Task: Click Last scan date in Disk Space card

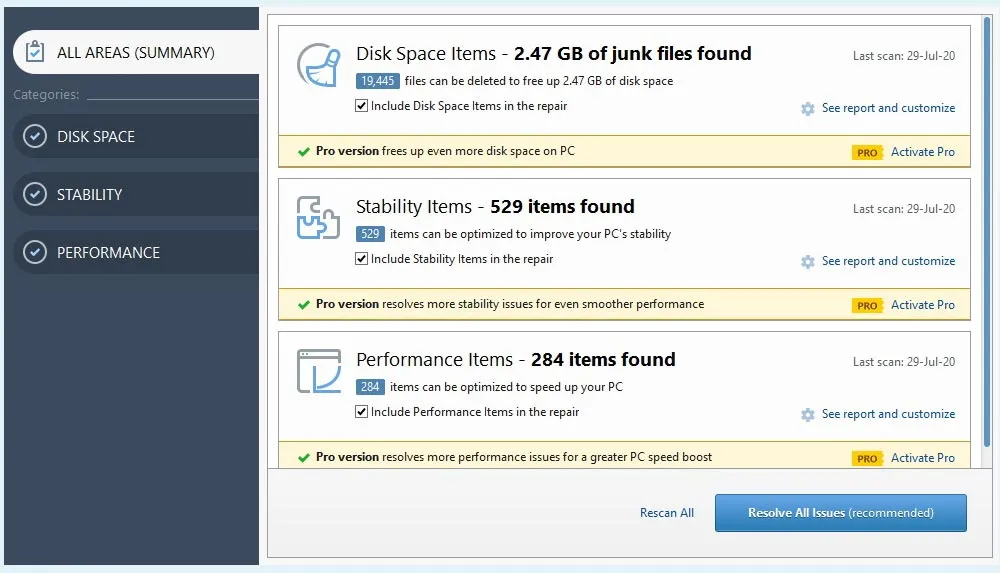Action: point(904,56)
